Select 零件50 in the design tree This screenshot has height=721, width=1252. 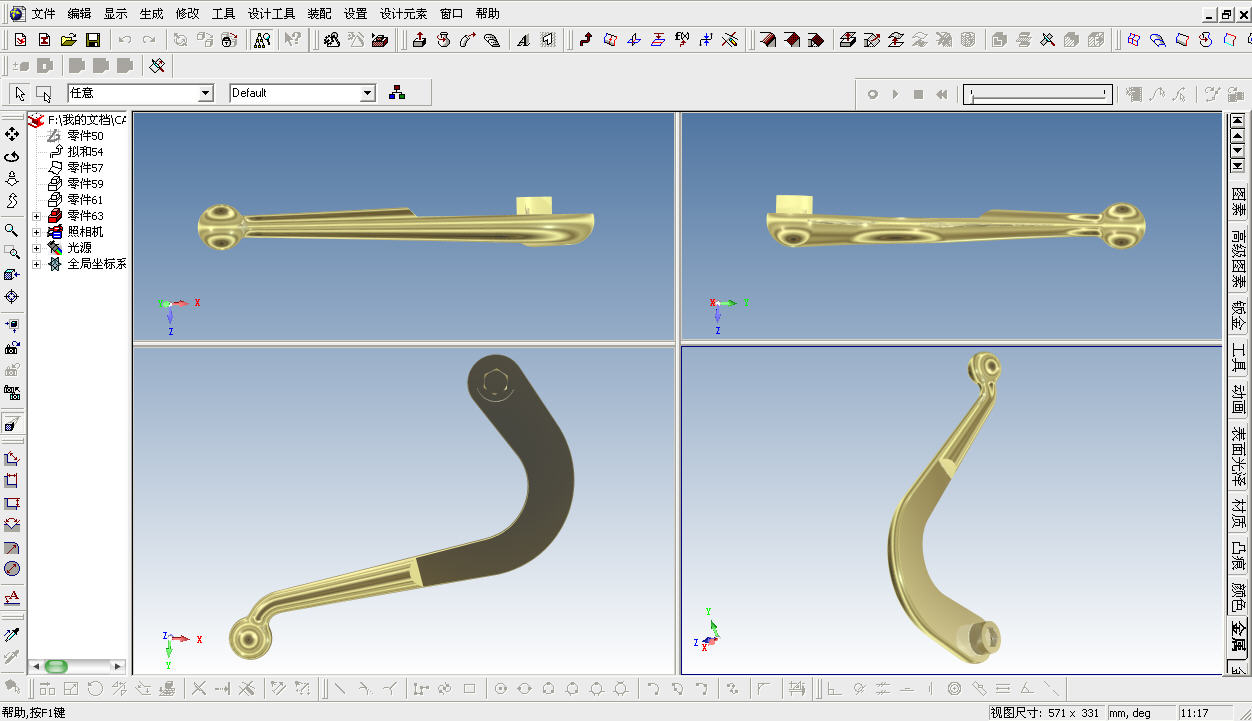click(85, 136)
